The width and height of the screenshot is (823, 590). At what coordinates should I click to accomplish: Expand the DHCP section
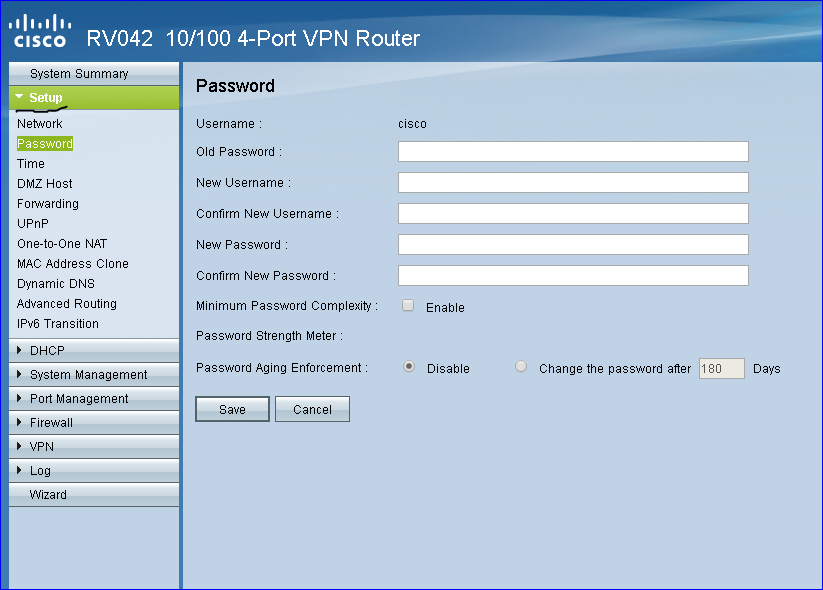pyautogui.click(x=94, y=350)
